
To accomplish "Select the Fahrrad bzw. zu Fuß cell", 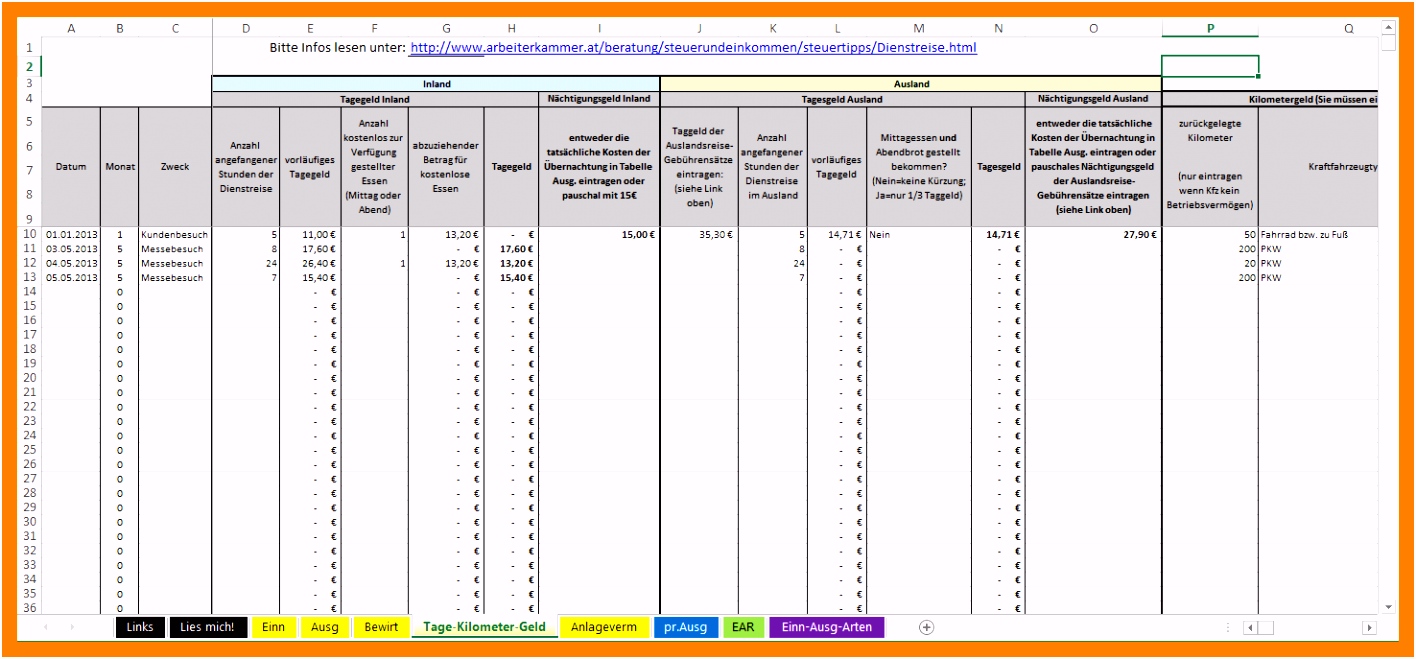I will (1318, 235).
